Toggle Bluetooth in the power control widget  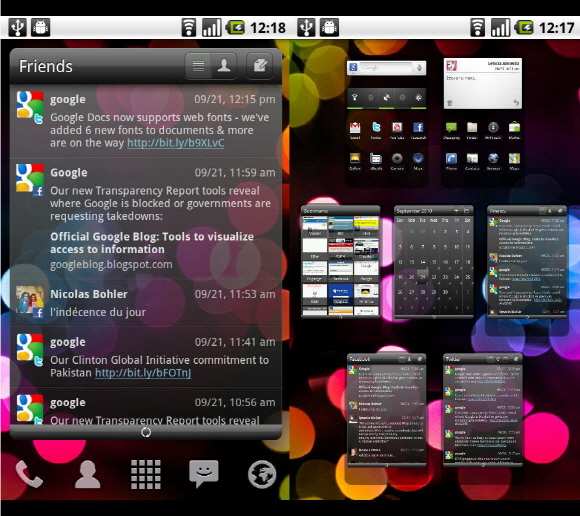click(x=370, y=98)
